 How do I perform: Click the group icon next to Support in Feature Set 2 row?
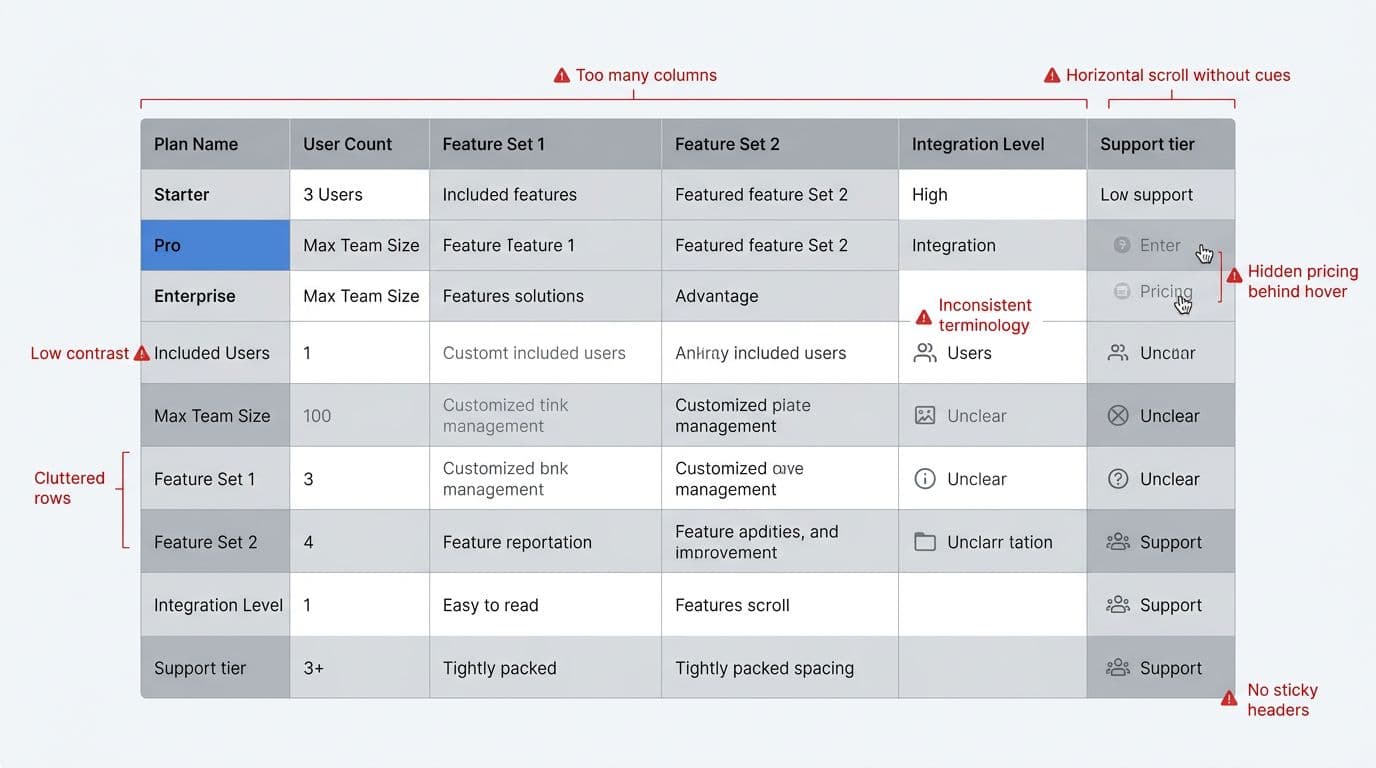(1117, 541)
